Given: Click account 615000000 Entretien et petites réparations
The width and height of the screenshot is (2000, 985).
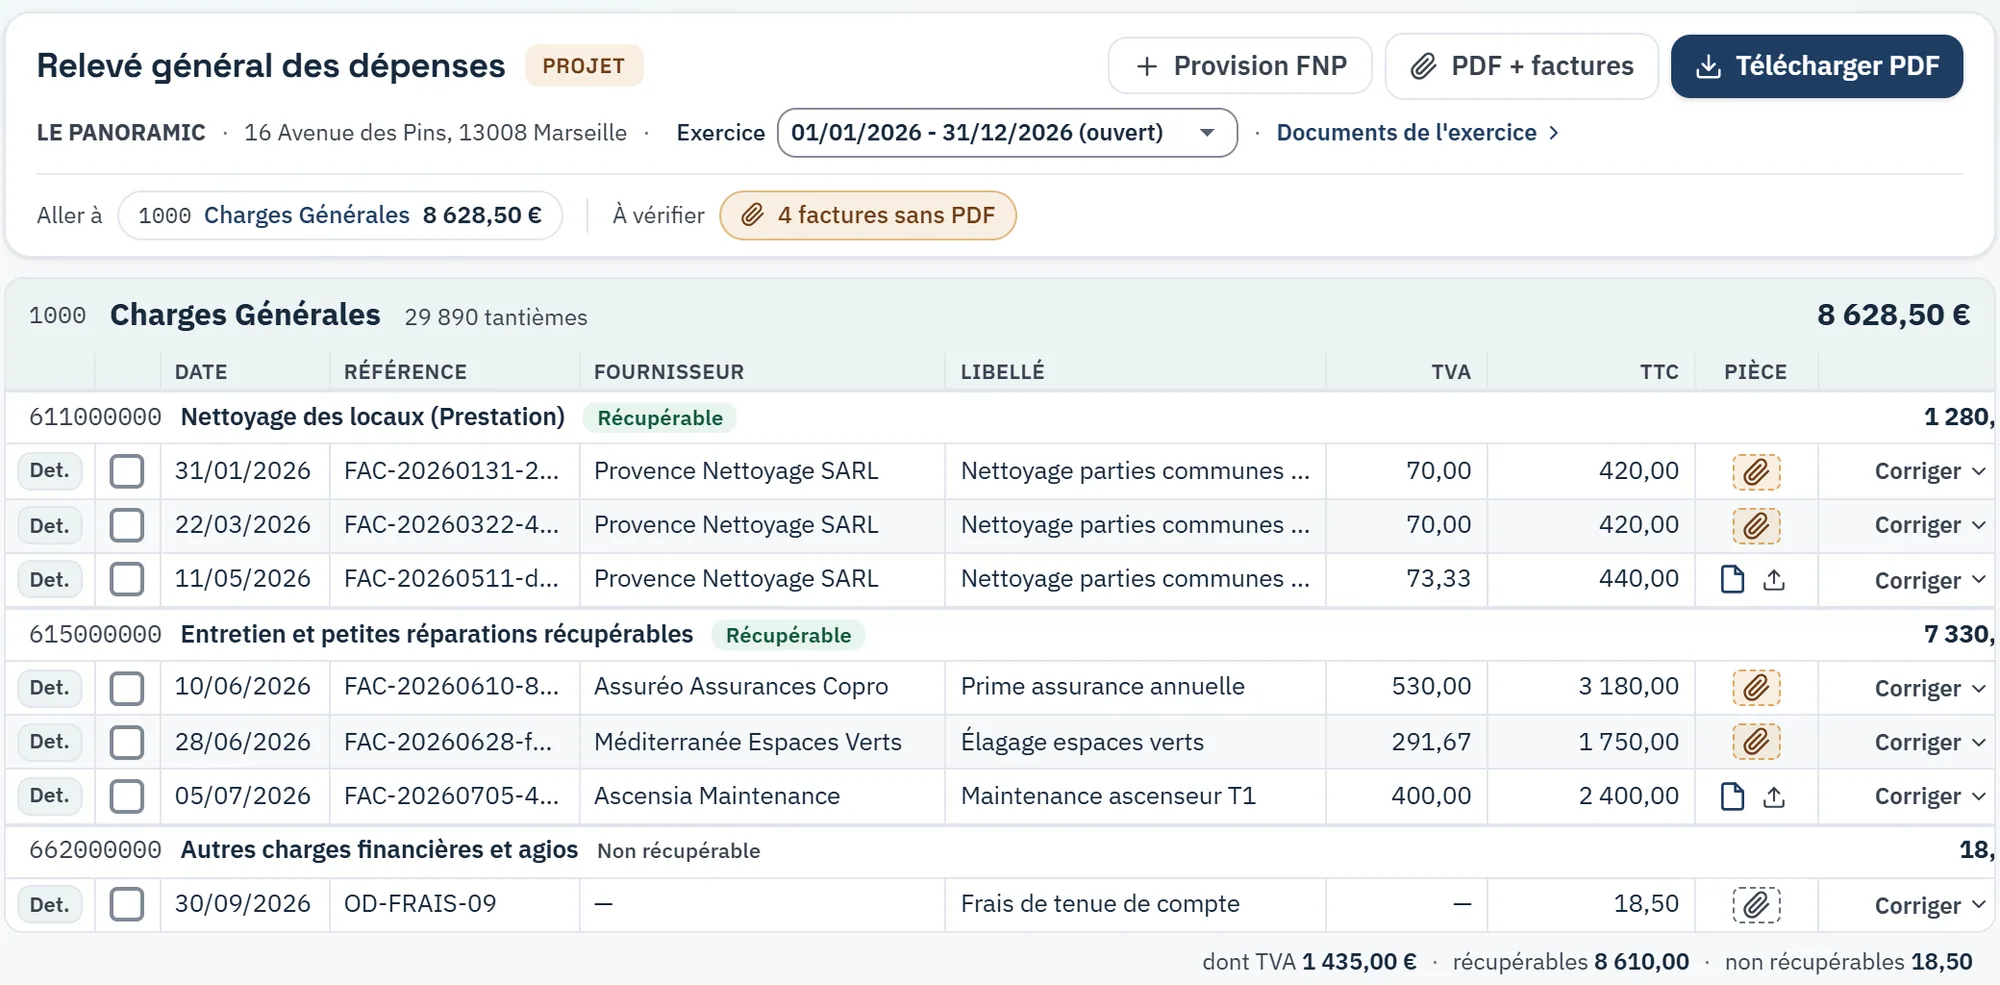Looking at the screenshot, I should coord(361,634).
